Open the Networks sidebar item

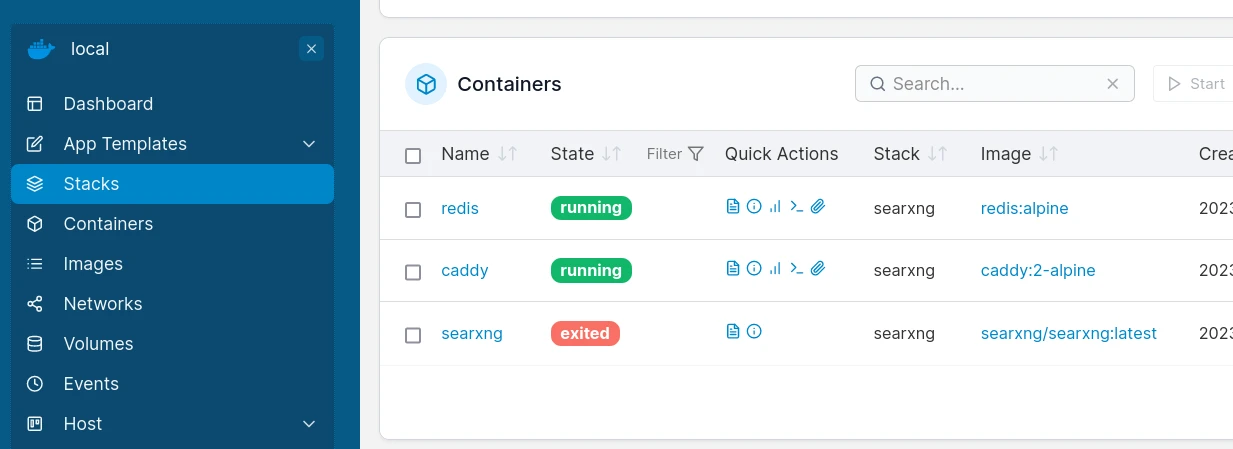103,304
